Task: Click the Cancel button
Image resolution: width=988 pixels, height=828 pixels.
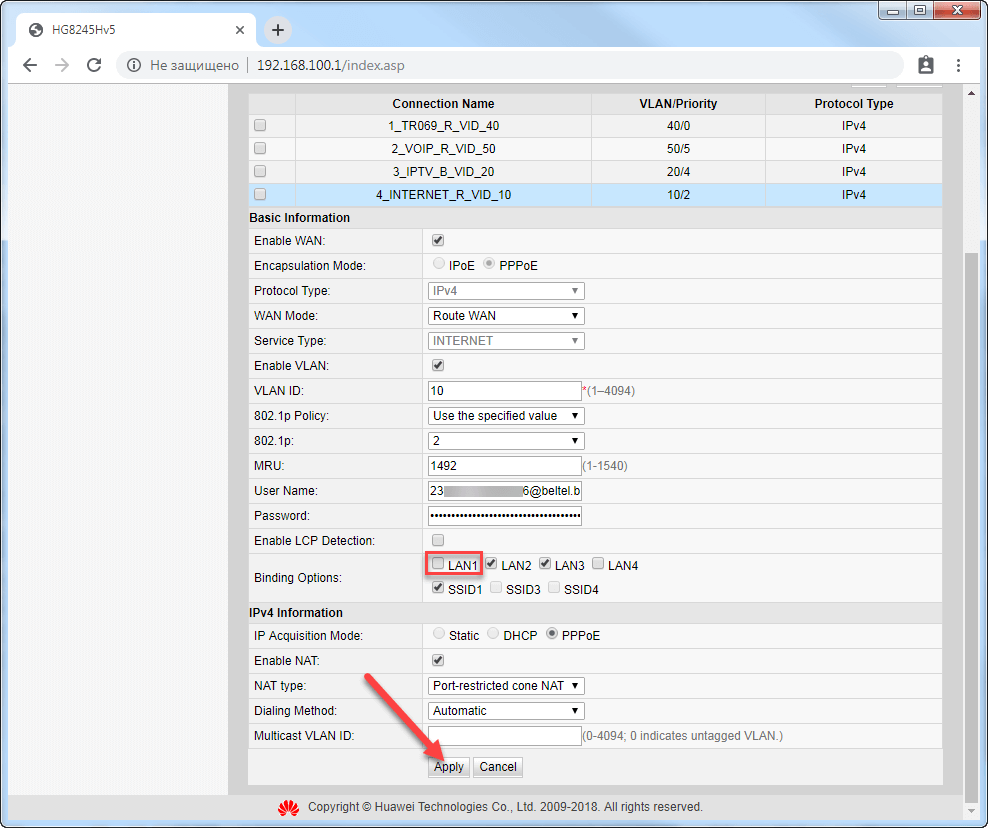Action: 498,767
